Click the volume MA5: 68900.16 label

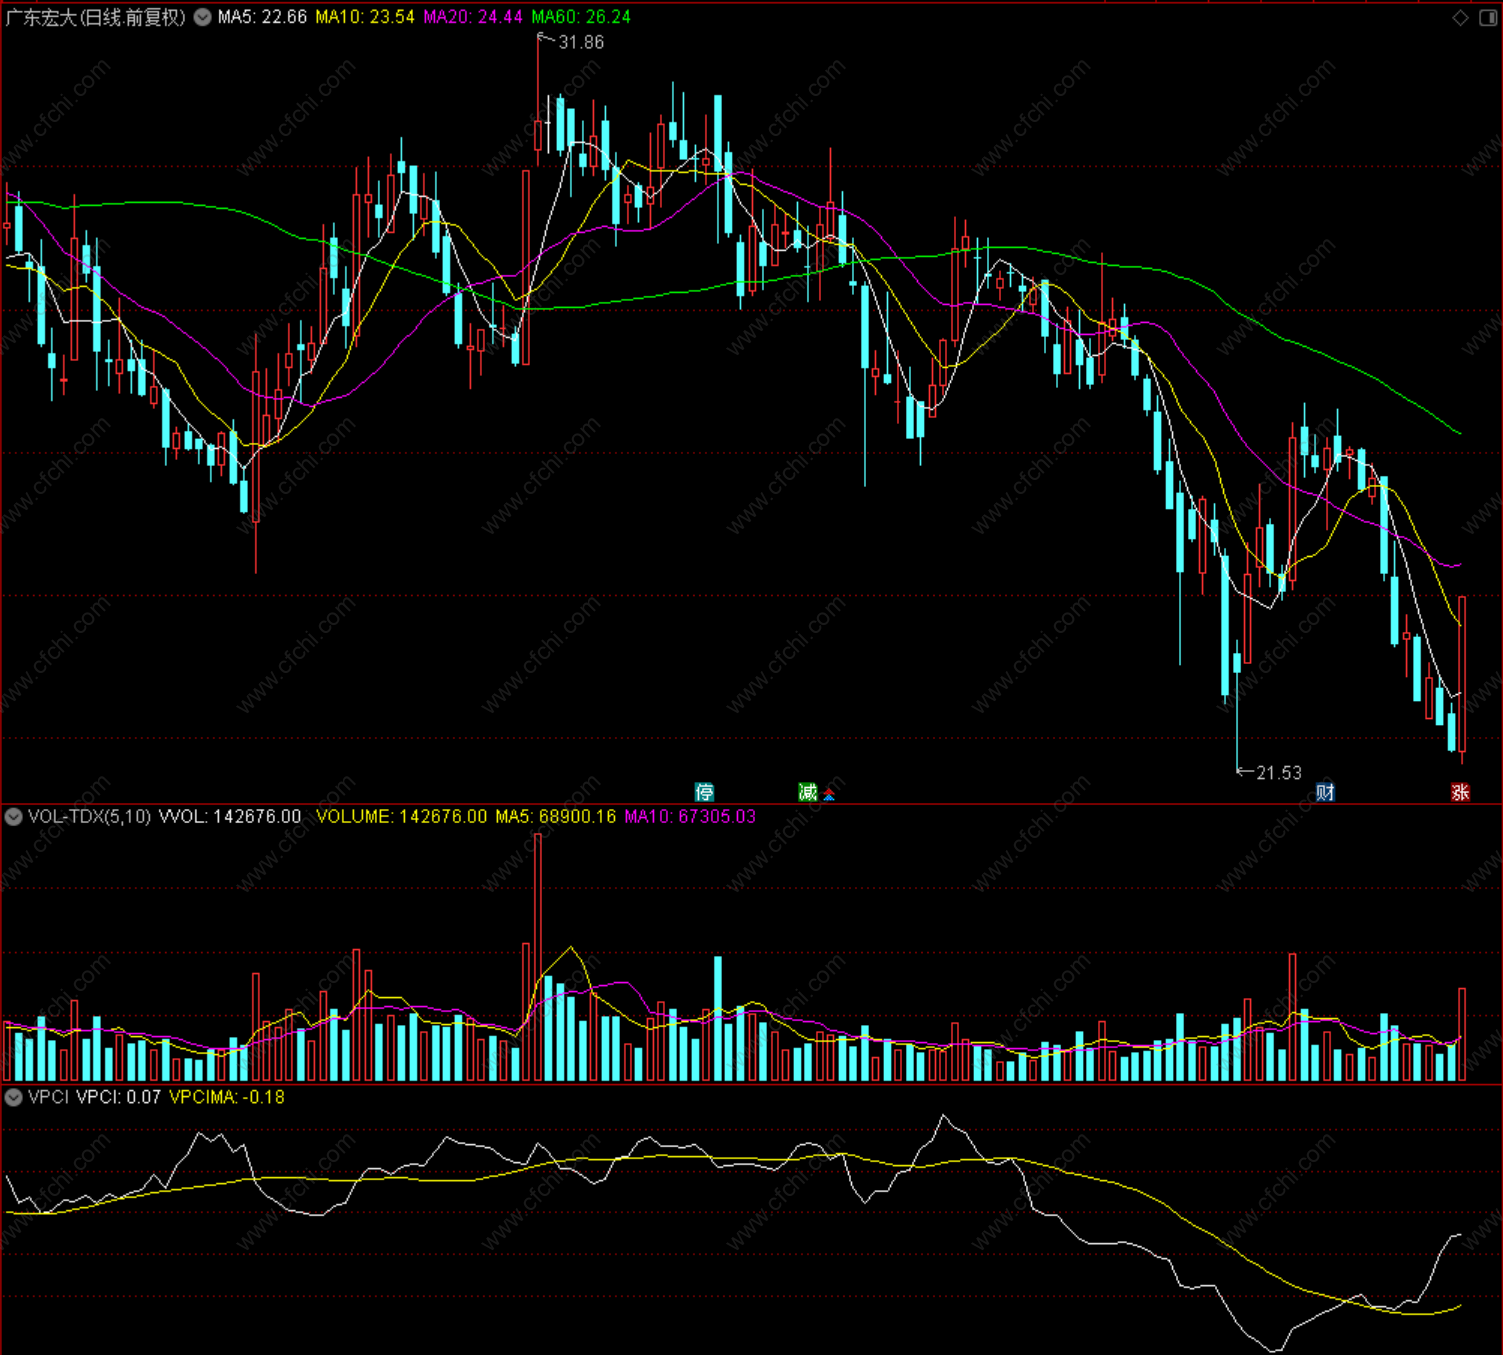pyautogui.click(x=556, y=817)
